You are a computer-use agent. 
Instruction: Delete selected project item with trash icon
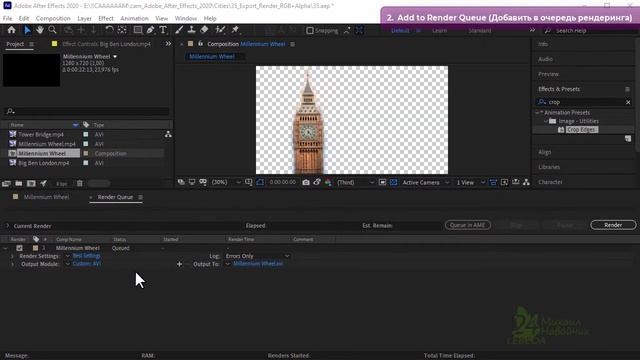coord(80,184)
